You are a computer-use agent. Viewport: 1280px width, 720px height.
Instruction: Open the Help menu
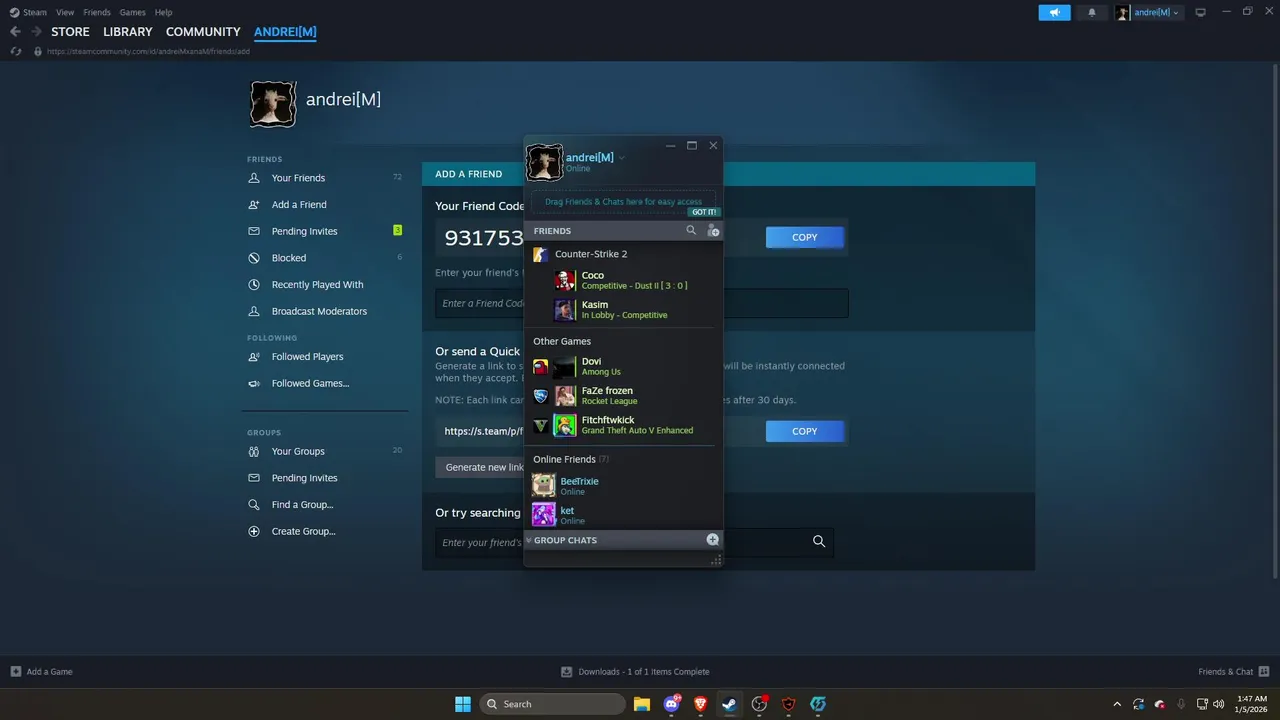[163, 12]
